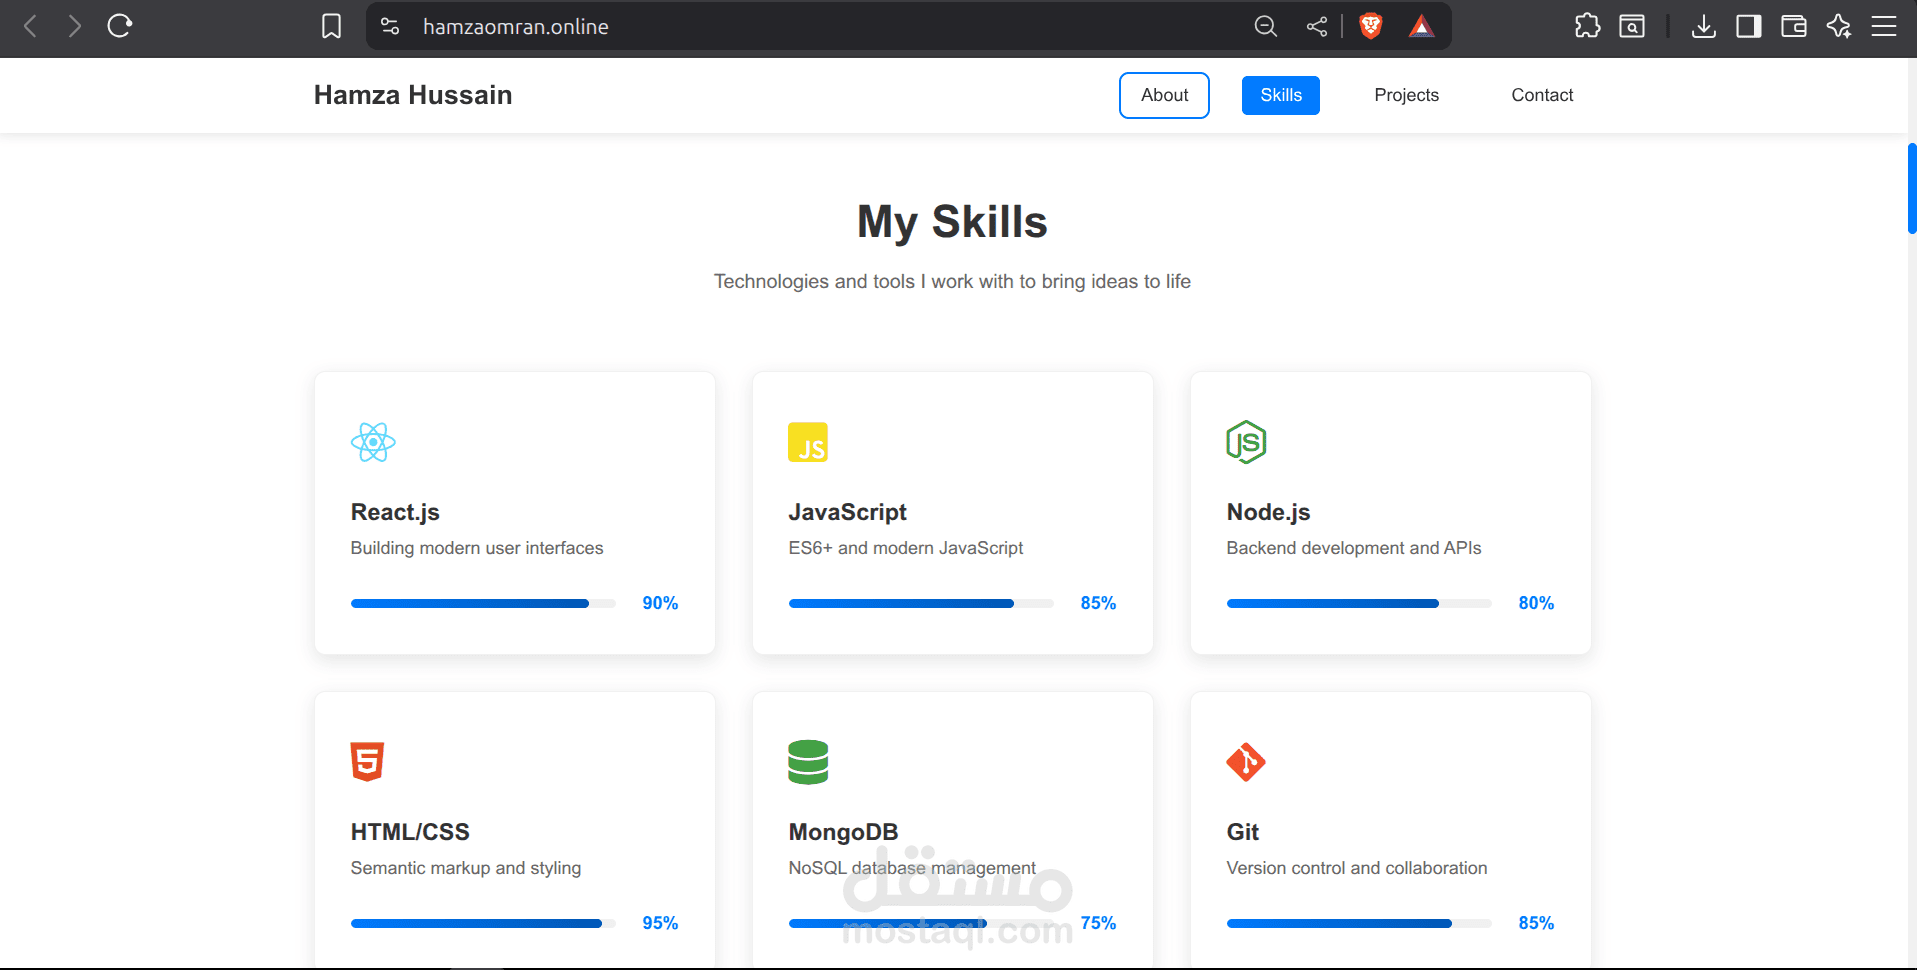Click the React.js card title
Viewport: 1917px width, 970px height.
tap(395, 512)
